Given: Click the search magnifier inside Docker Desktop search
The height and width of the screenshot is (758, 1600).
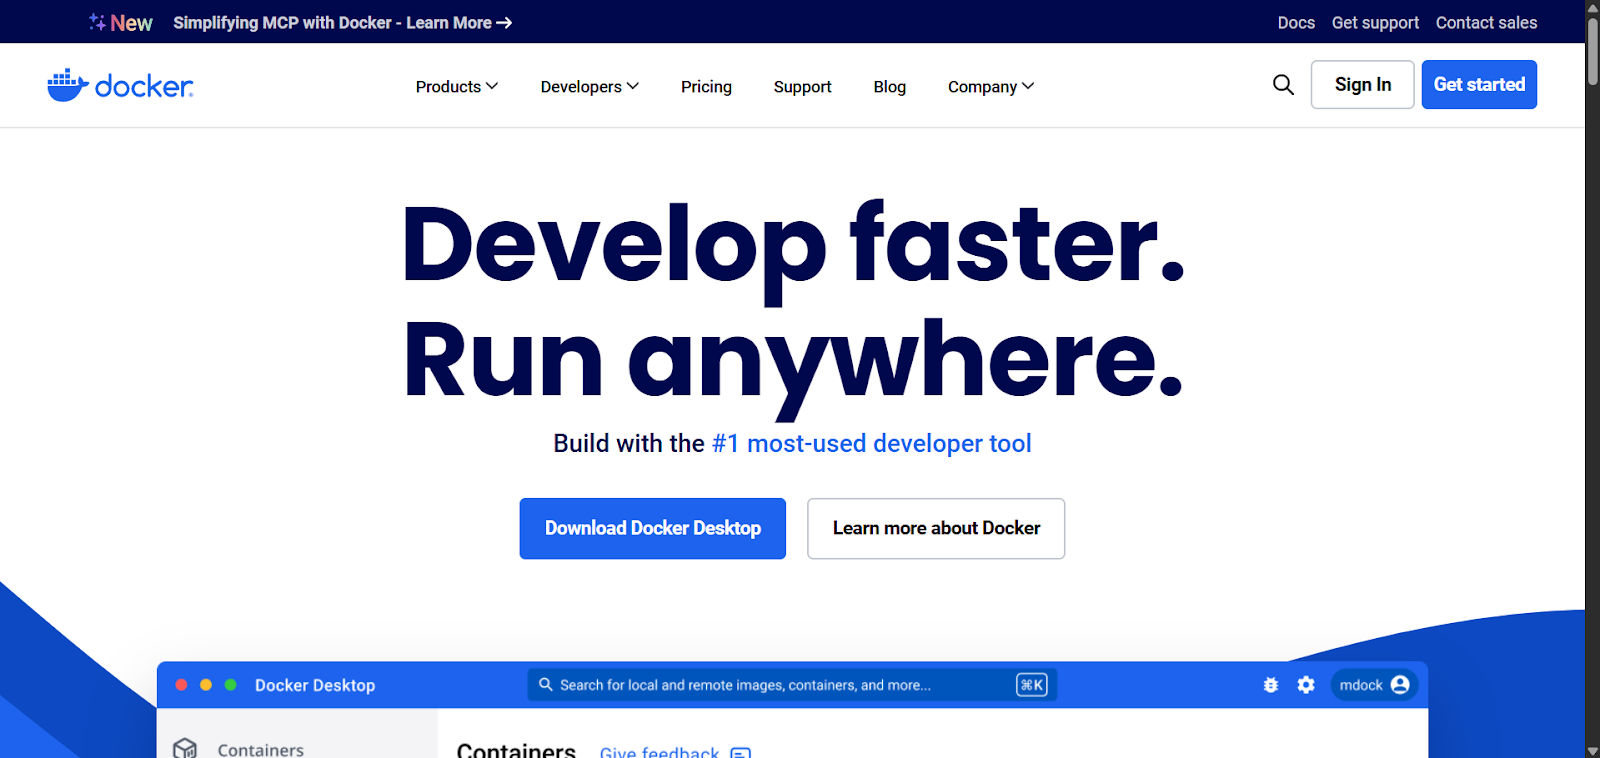Looking at the screenshot, I should pos(546,685).
